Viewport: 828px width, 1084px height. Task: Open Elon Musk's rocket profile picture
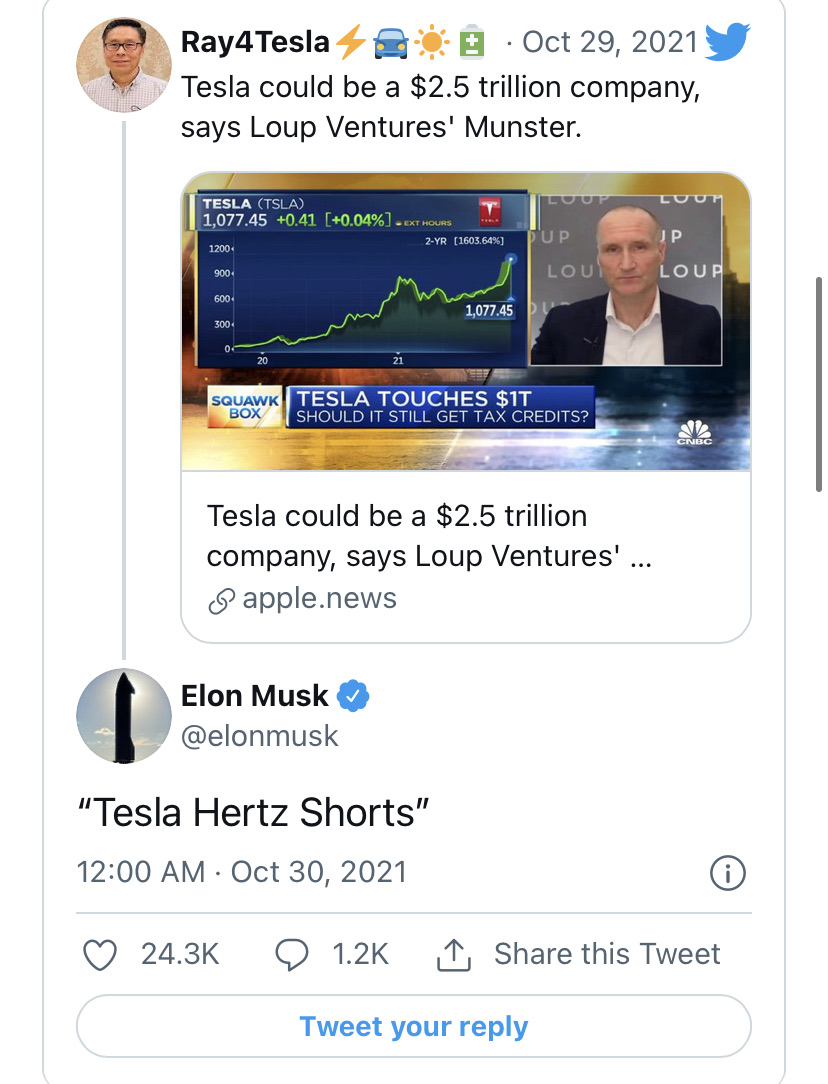[123, 716]
